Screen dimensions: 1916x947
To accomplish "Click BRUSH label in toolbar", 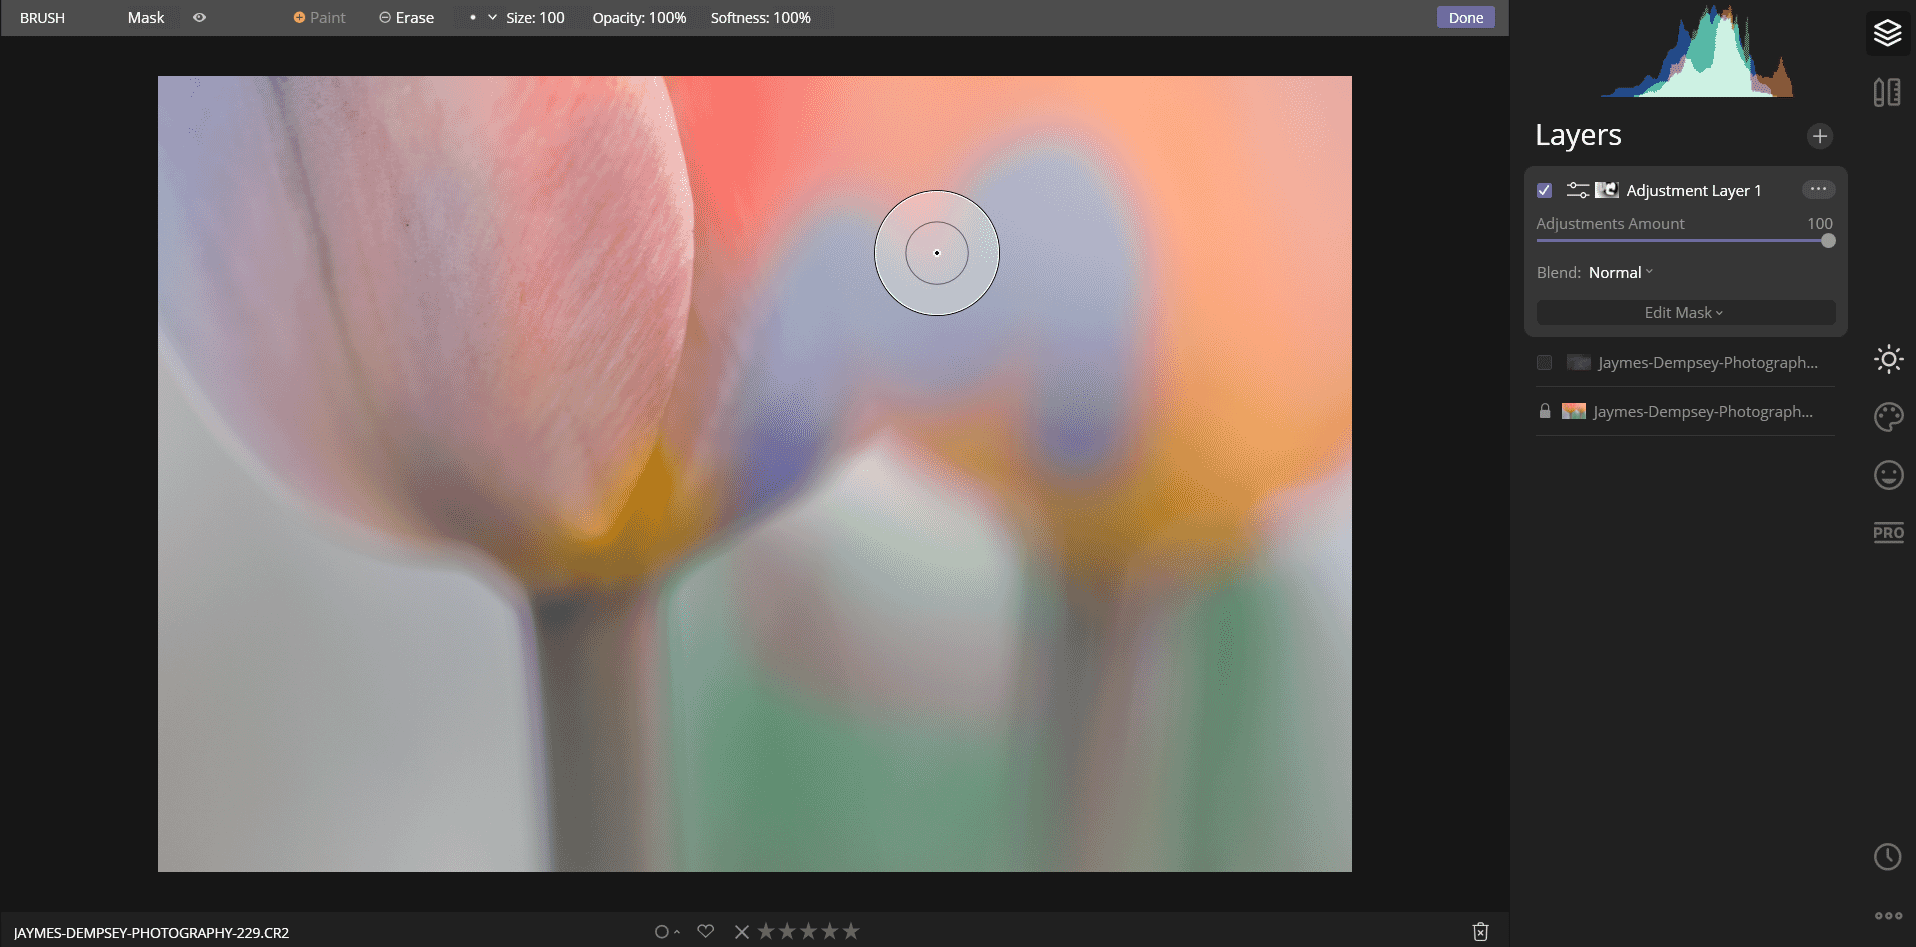I will pos(42,17).
